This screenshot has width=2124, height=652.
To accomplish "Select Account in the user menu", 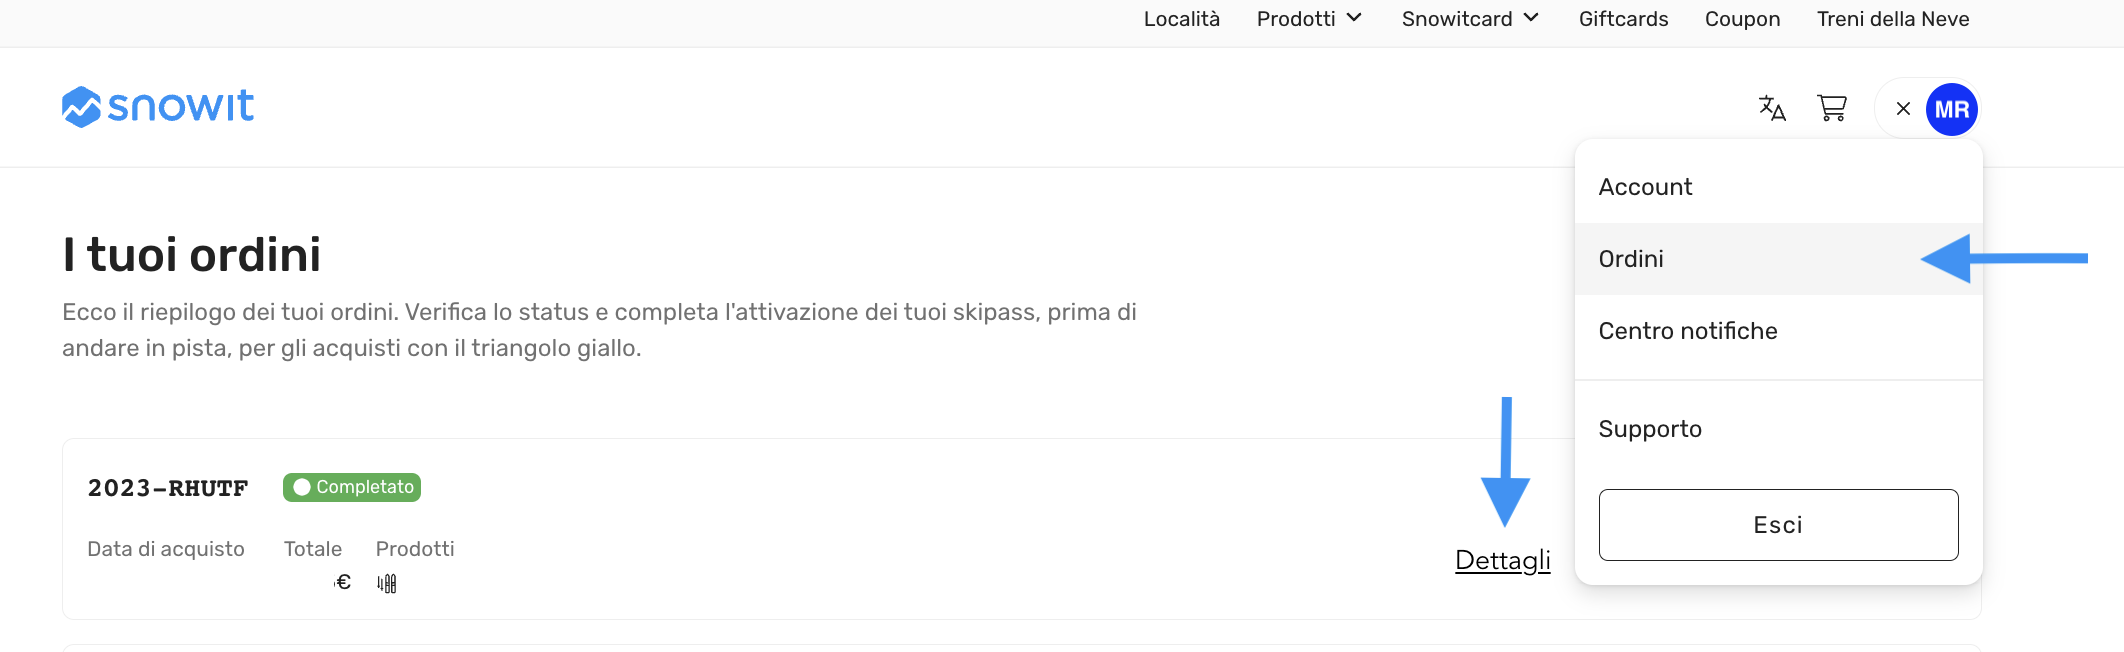I will (1645, 187).
